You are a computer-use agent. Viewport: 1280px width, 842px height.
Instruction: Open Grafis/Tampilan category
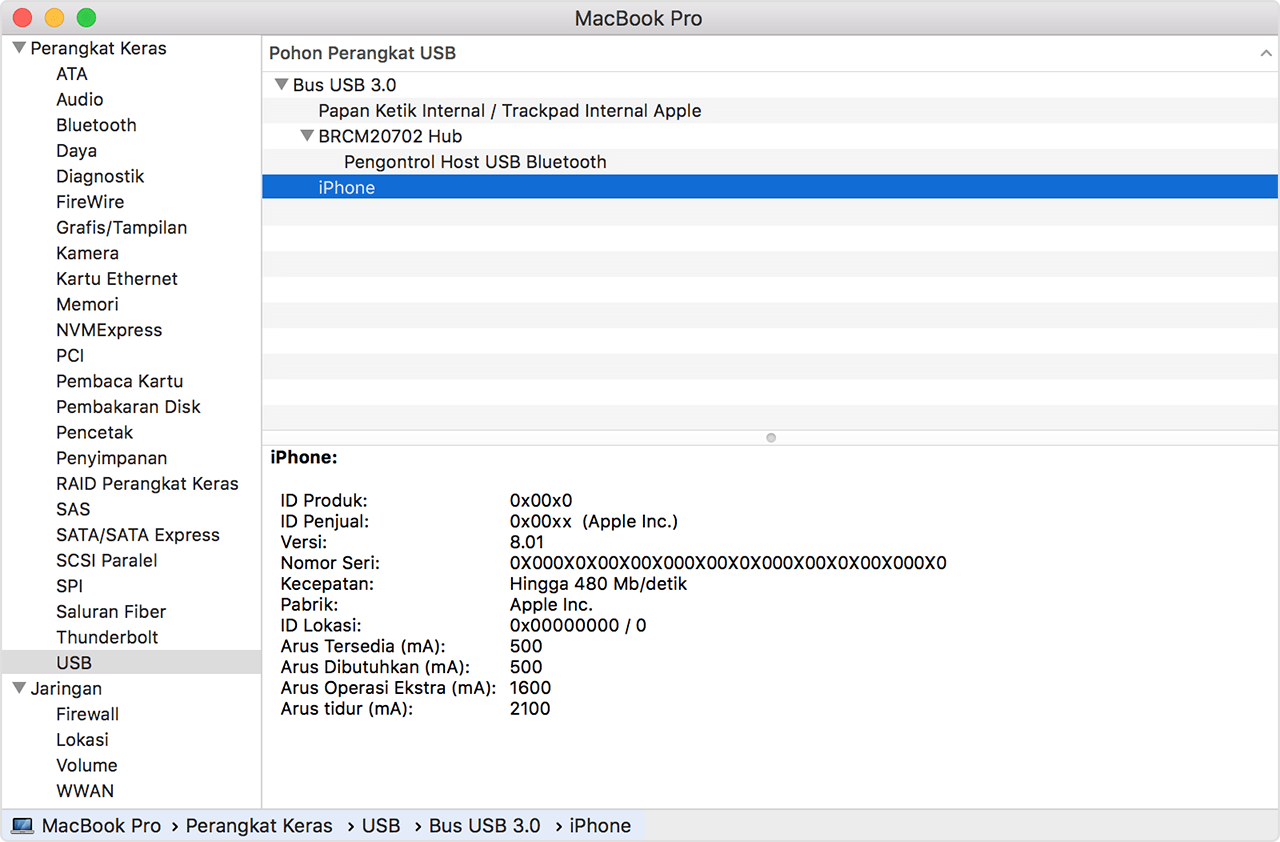tap(122, 228)
